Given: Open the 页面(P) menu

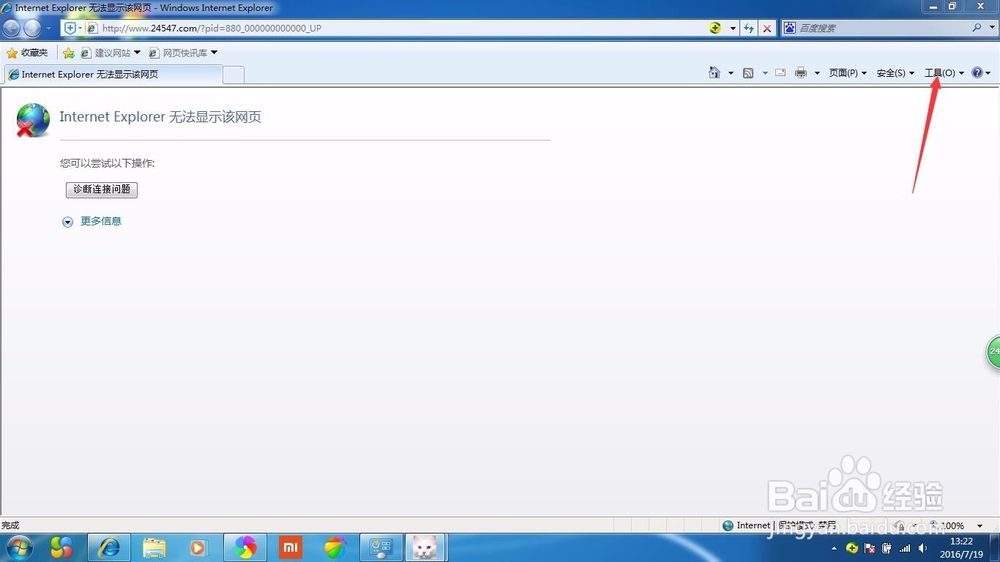Looking at the screenshot, I should point(848,73).
